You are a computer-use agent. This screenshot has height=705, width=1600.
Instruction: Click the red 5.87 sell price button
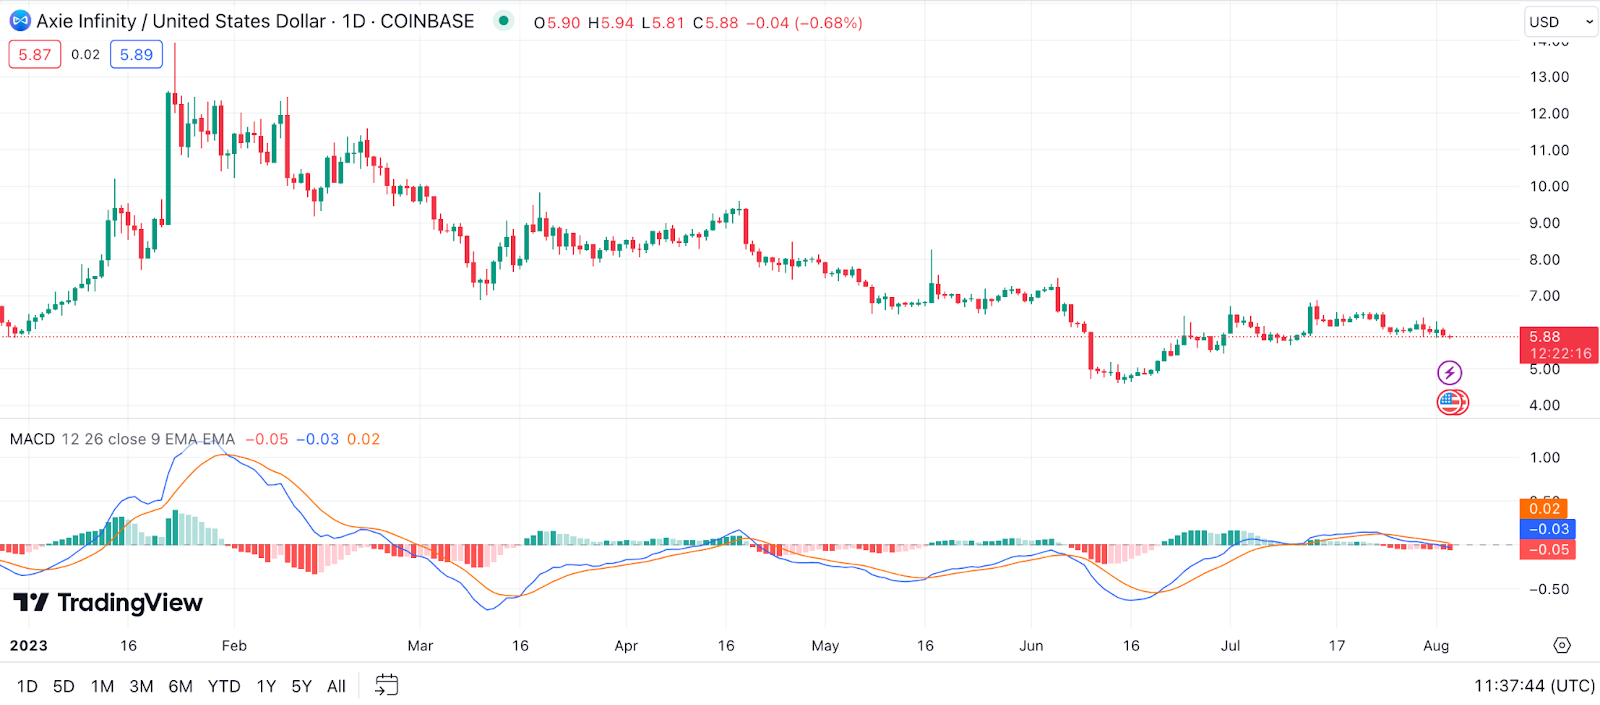pos(35,55)
